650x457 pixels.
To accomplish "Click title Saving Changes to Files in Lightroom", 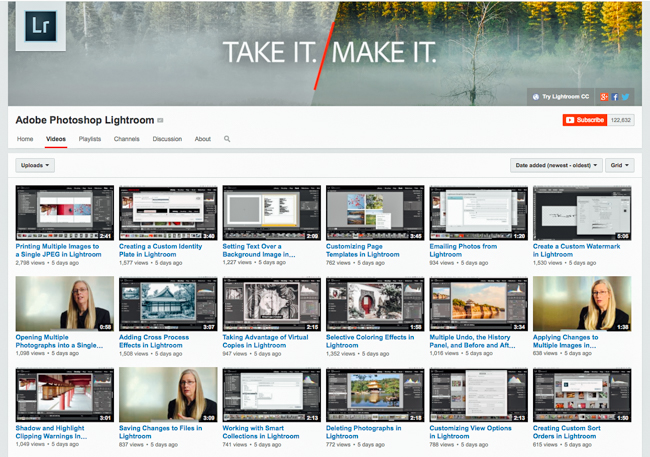I will (160, 432).
